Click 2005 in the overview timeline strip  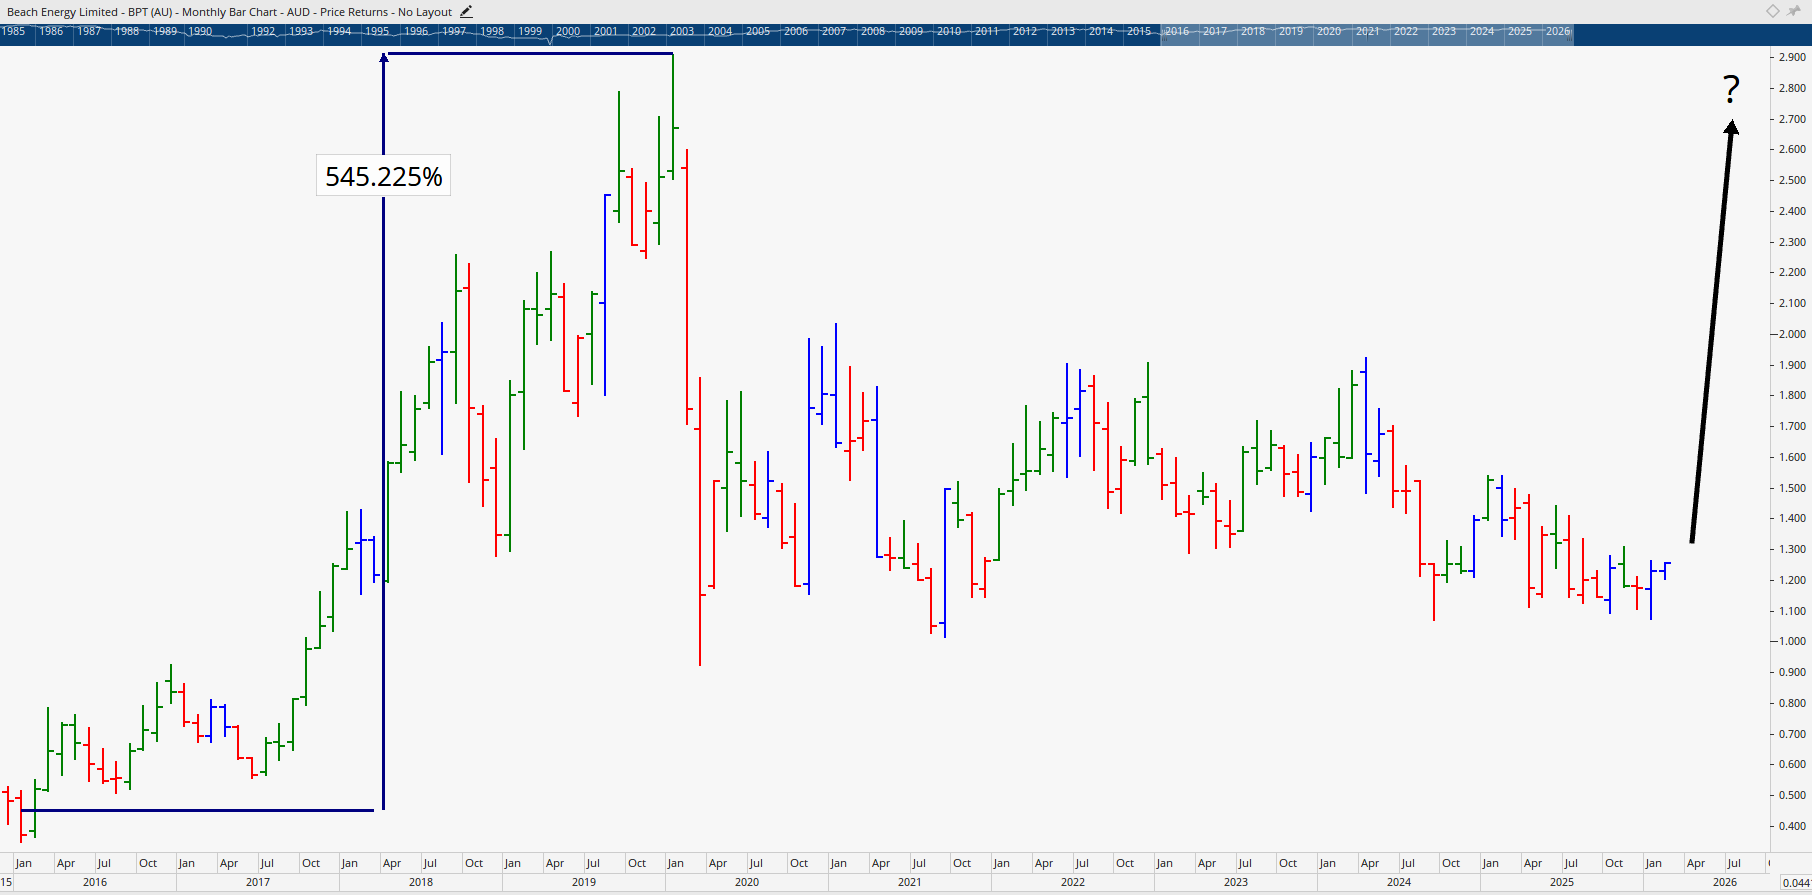[758, 32]
